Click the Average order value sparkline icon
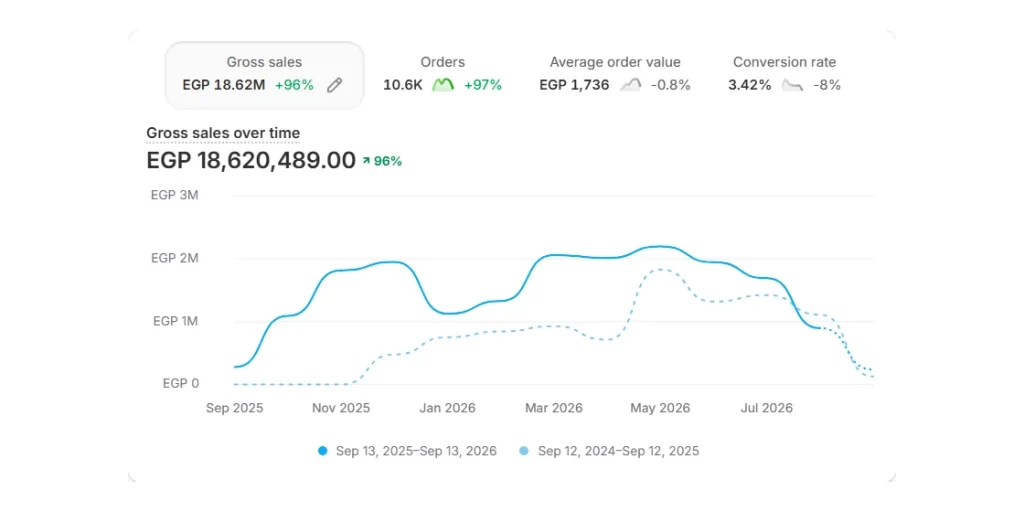The width and height of the screenshot is (1024, 512). click(x=630, y=85)
